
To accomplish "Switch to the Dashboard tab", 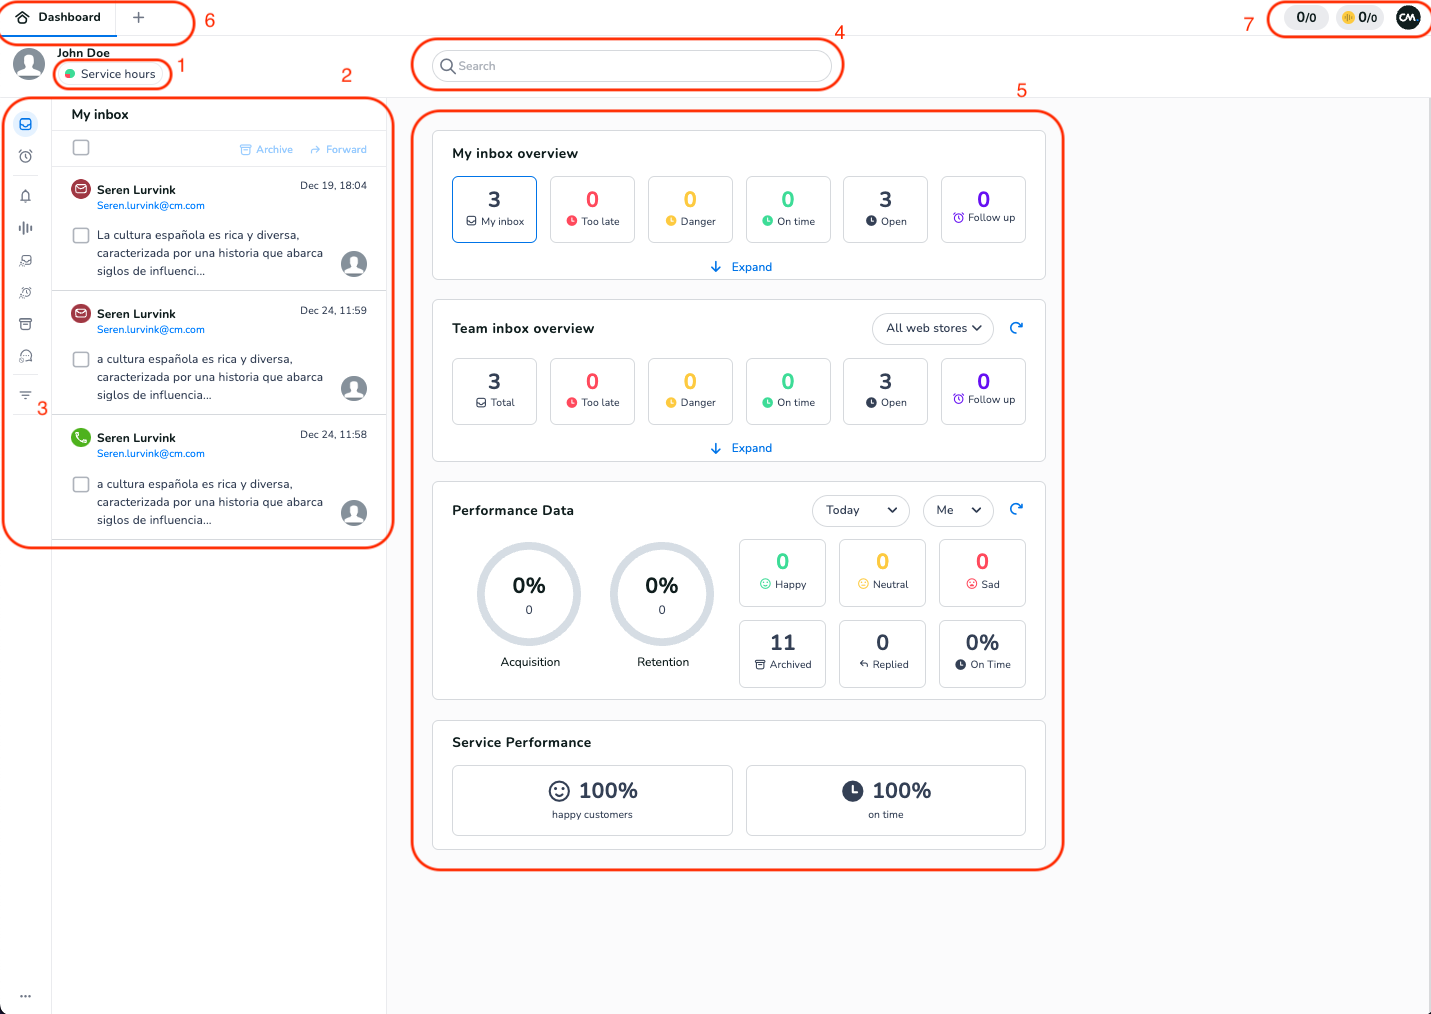I will pos(59,18).
